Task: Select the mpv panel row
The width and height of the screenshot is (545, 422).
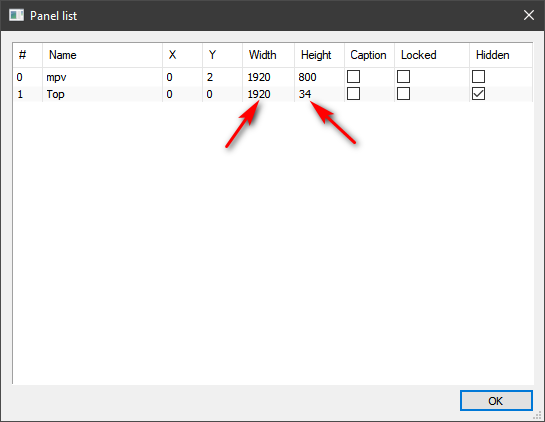Action: pyautogui.click(x=272, y=77)
